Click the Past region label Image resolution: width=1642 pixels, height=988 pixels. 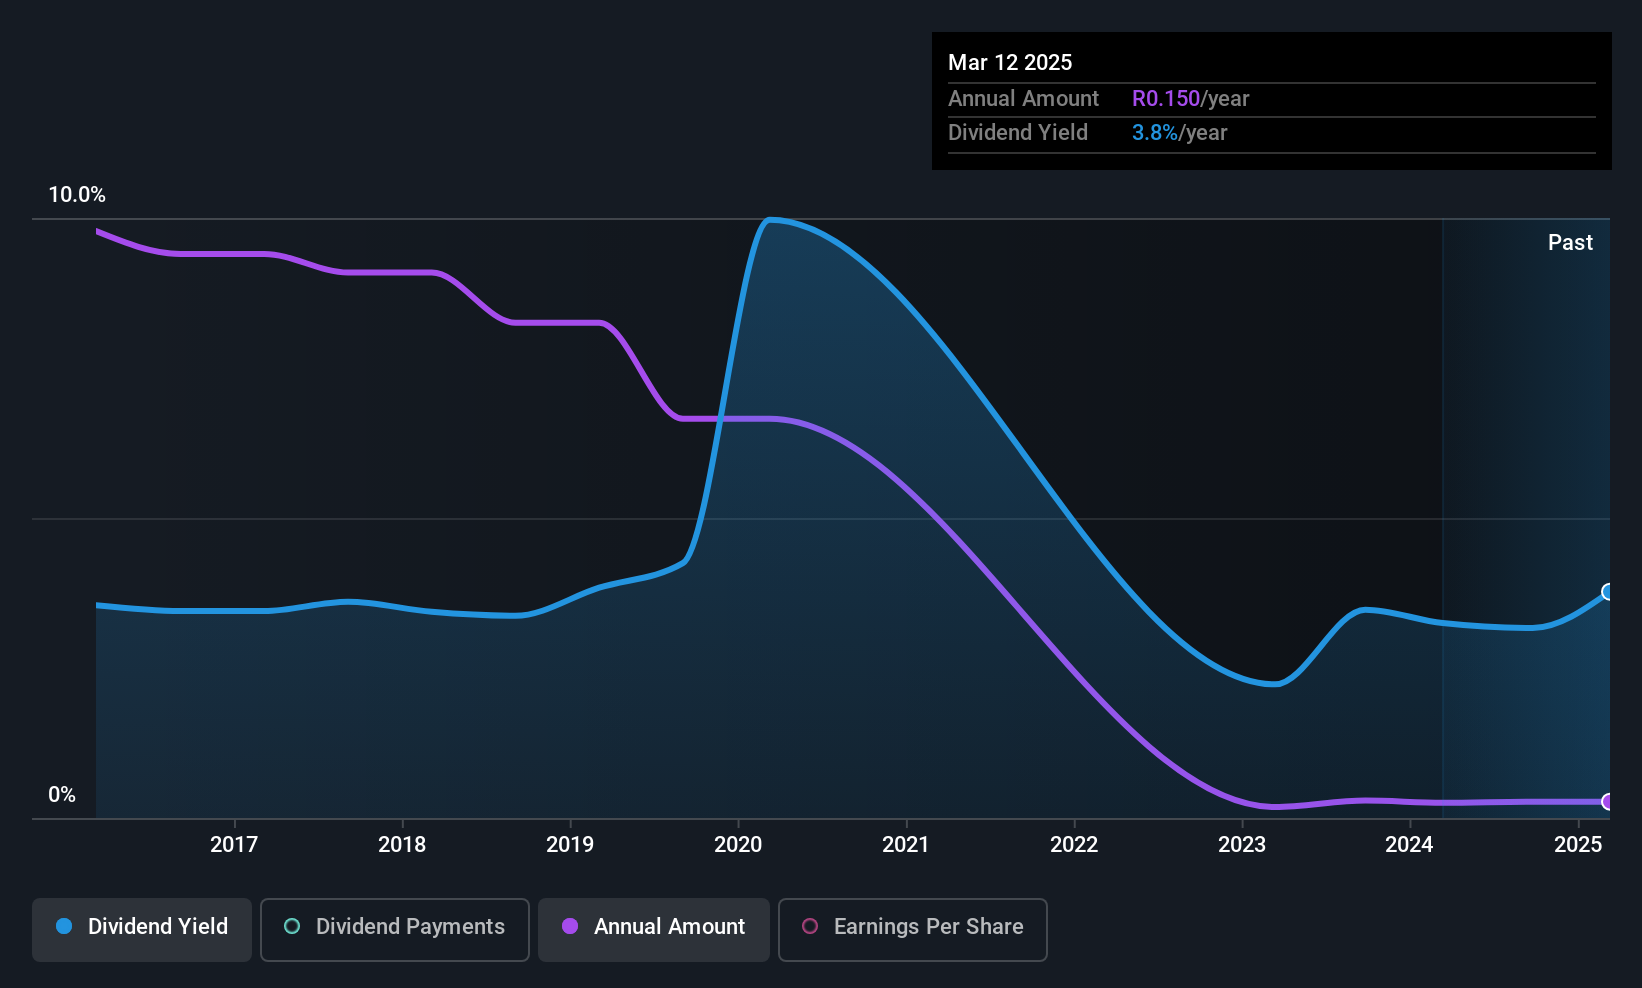click(x=1570, y=243)
